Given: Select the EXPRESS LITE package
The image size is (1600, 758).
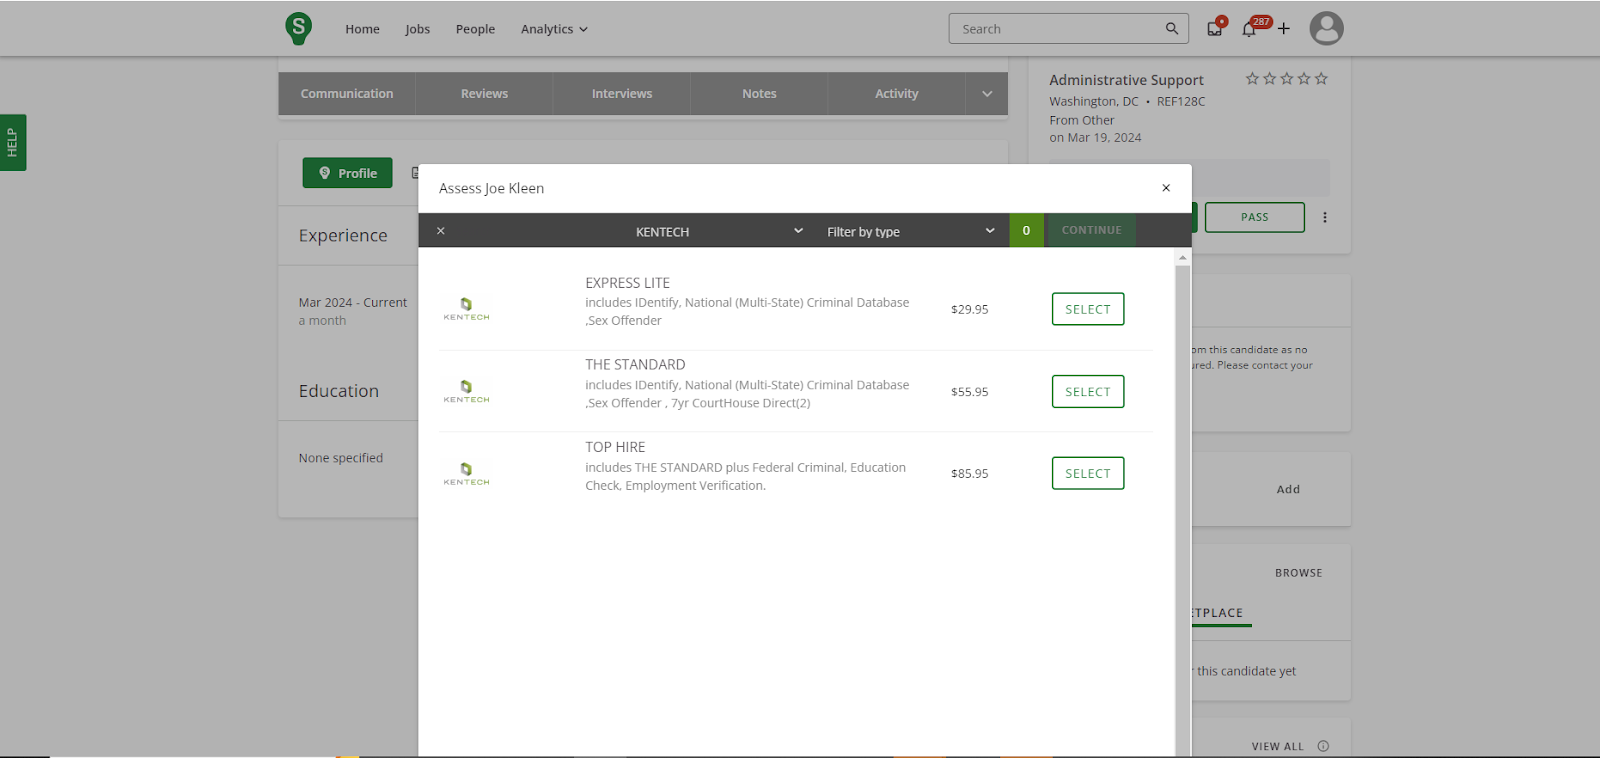Looking at the screenshot, I should 1087,309.
